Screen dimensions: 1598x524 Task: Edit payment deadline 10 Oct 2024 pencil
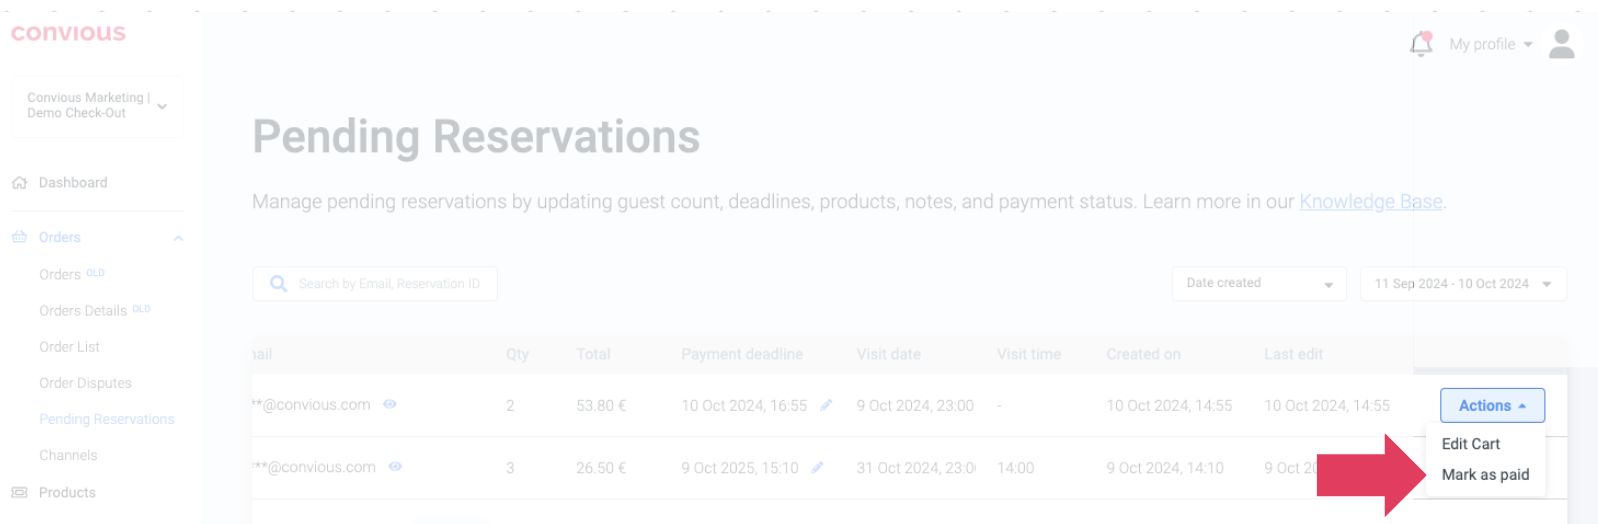pos(826,405)
